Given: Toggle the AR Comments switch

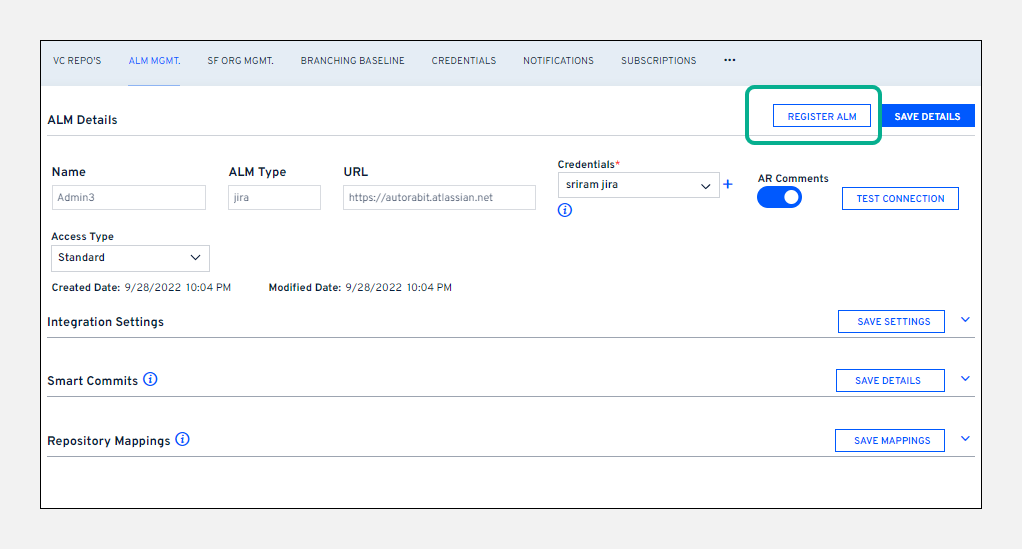Looking at the screenshot, I should (779, 197).
